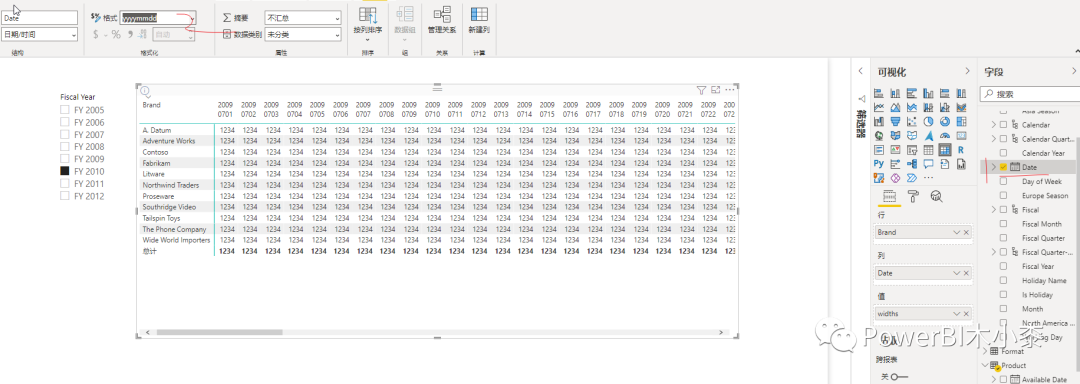Open the Analytics magnifier tab
The width and height of the screenshot is (1080, 384).
(x=936, y=197)
